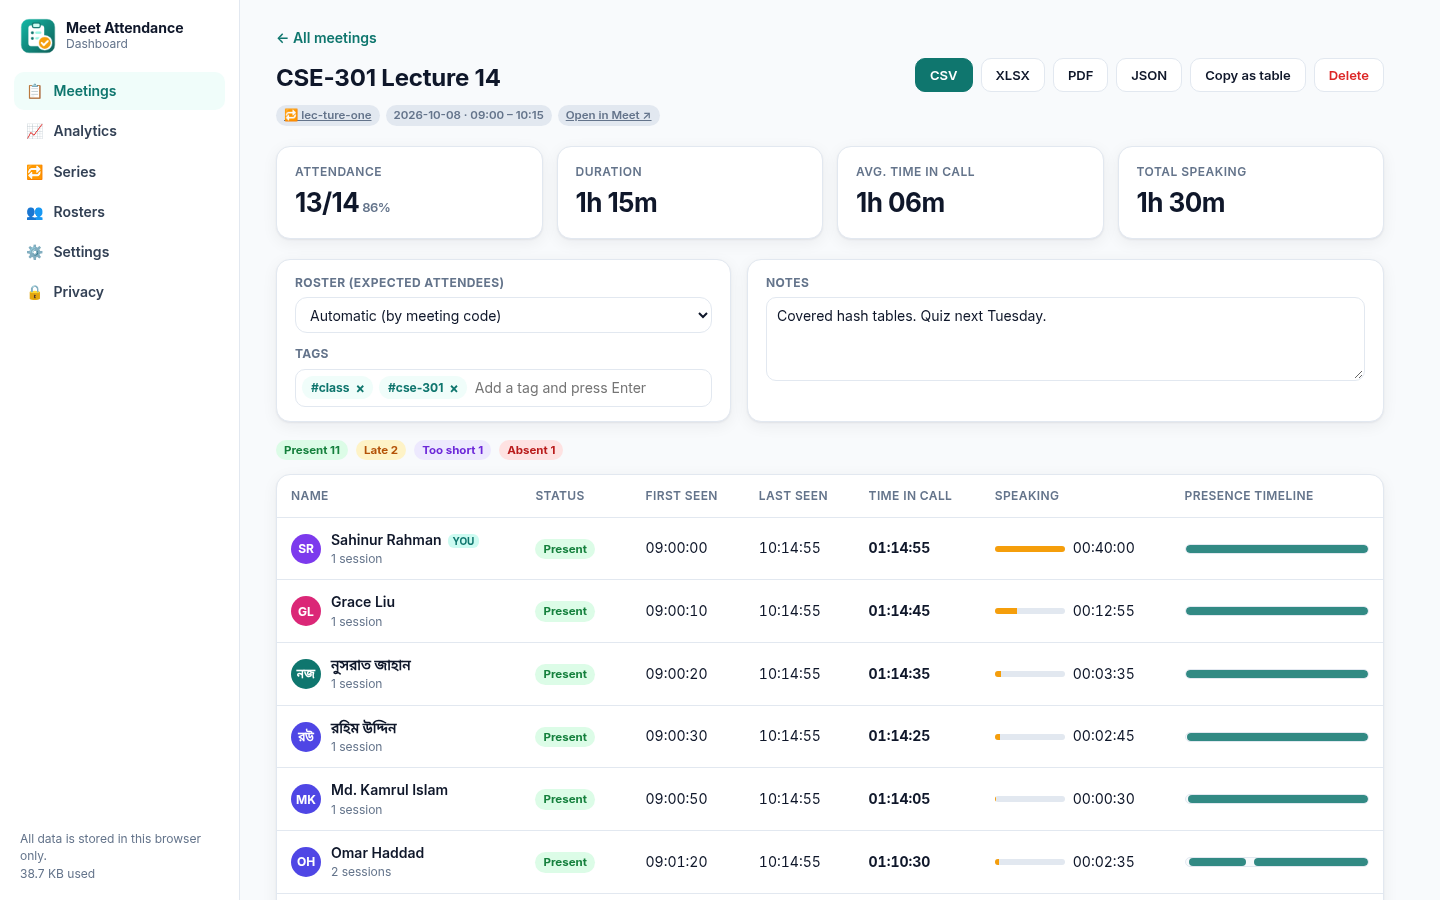The width and height of the screenshot is (1440, 900).
Task: Click Omar Haddad's OH avatar
Action: click(x=306, y=862)
